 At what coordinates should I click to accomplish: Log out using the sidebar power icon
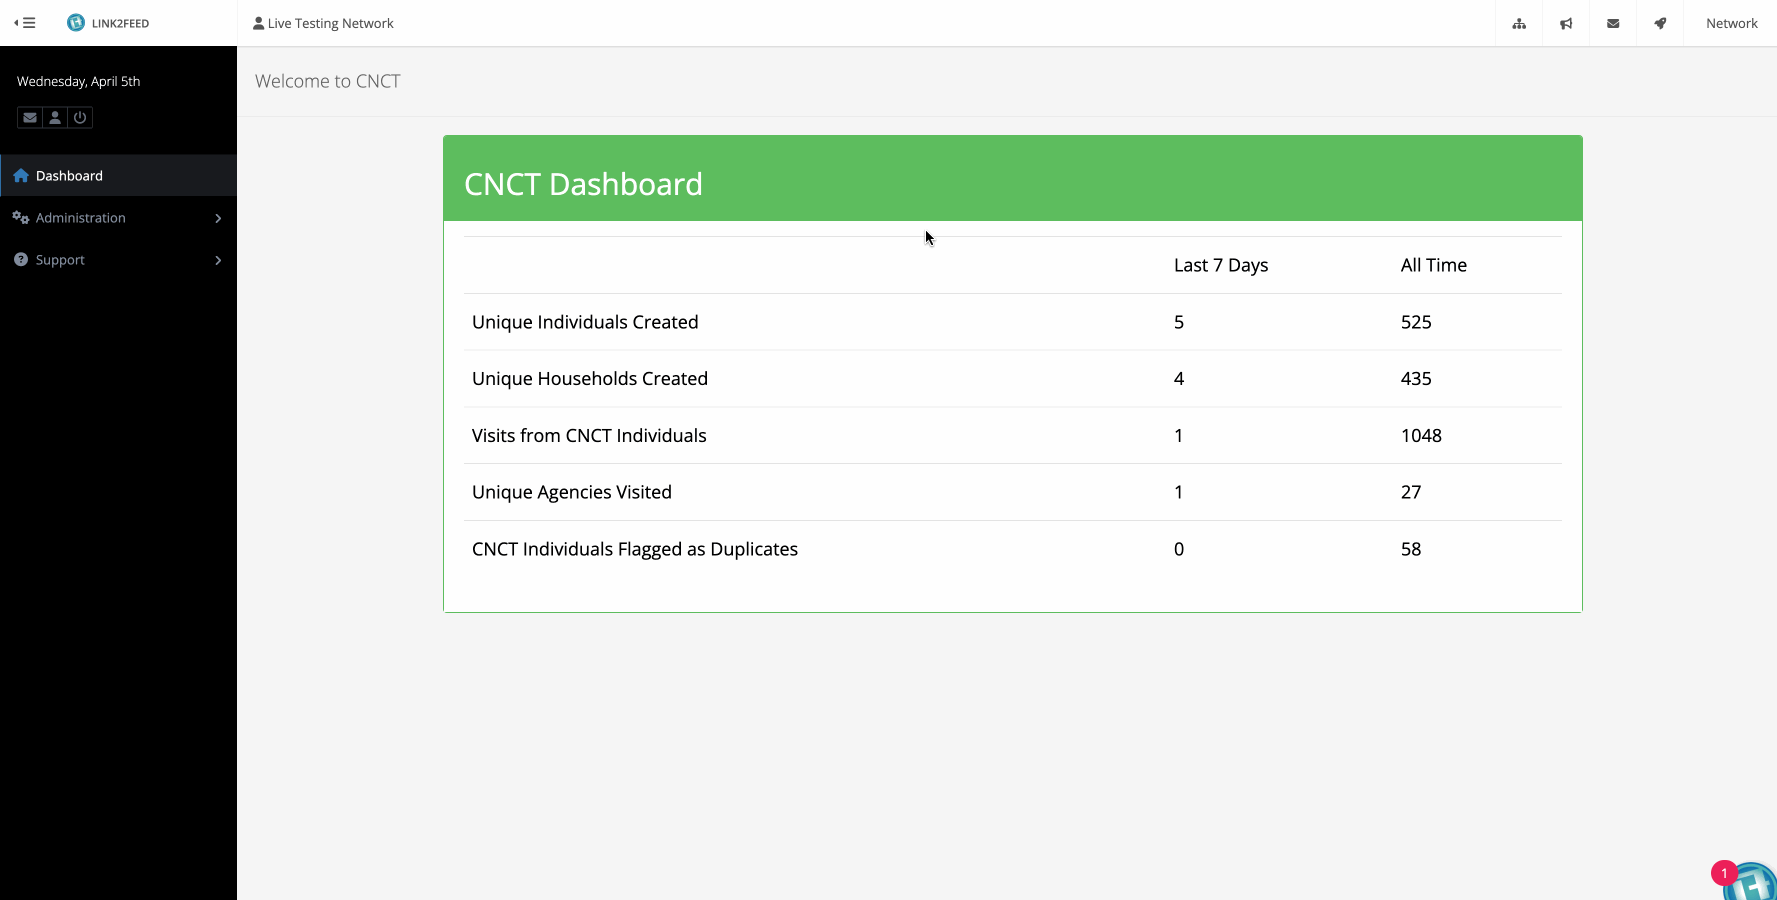coord(80,118)
